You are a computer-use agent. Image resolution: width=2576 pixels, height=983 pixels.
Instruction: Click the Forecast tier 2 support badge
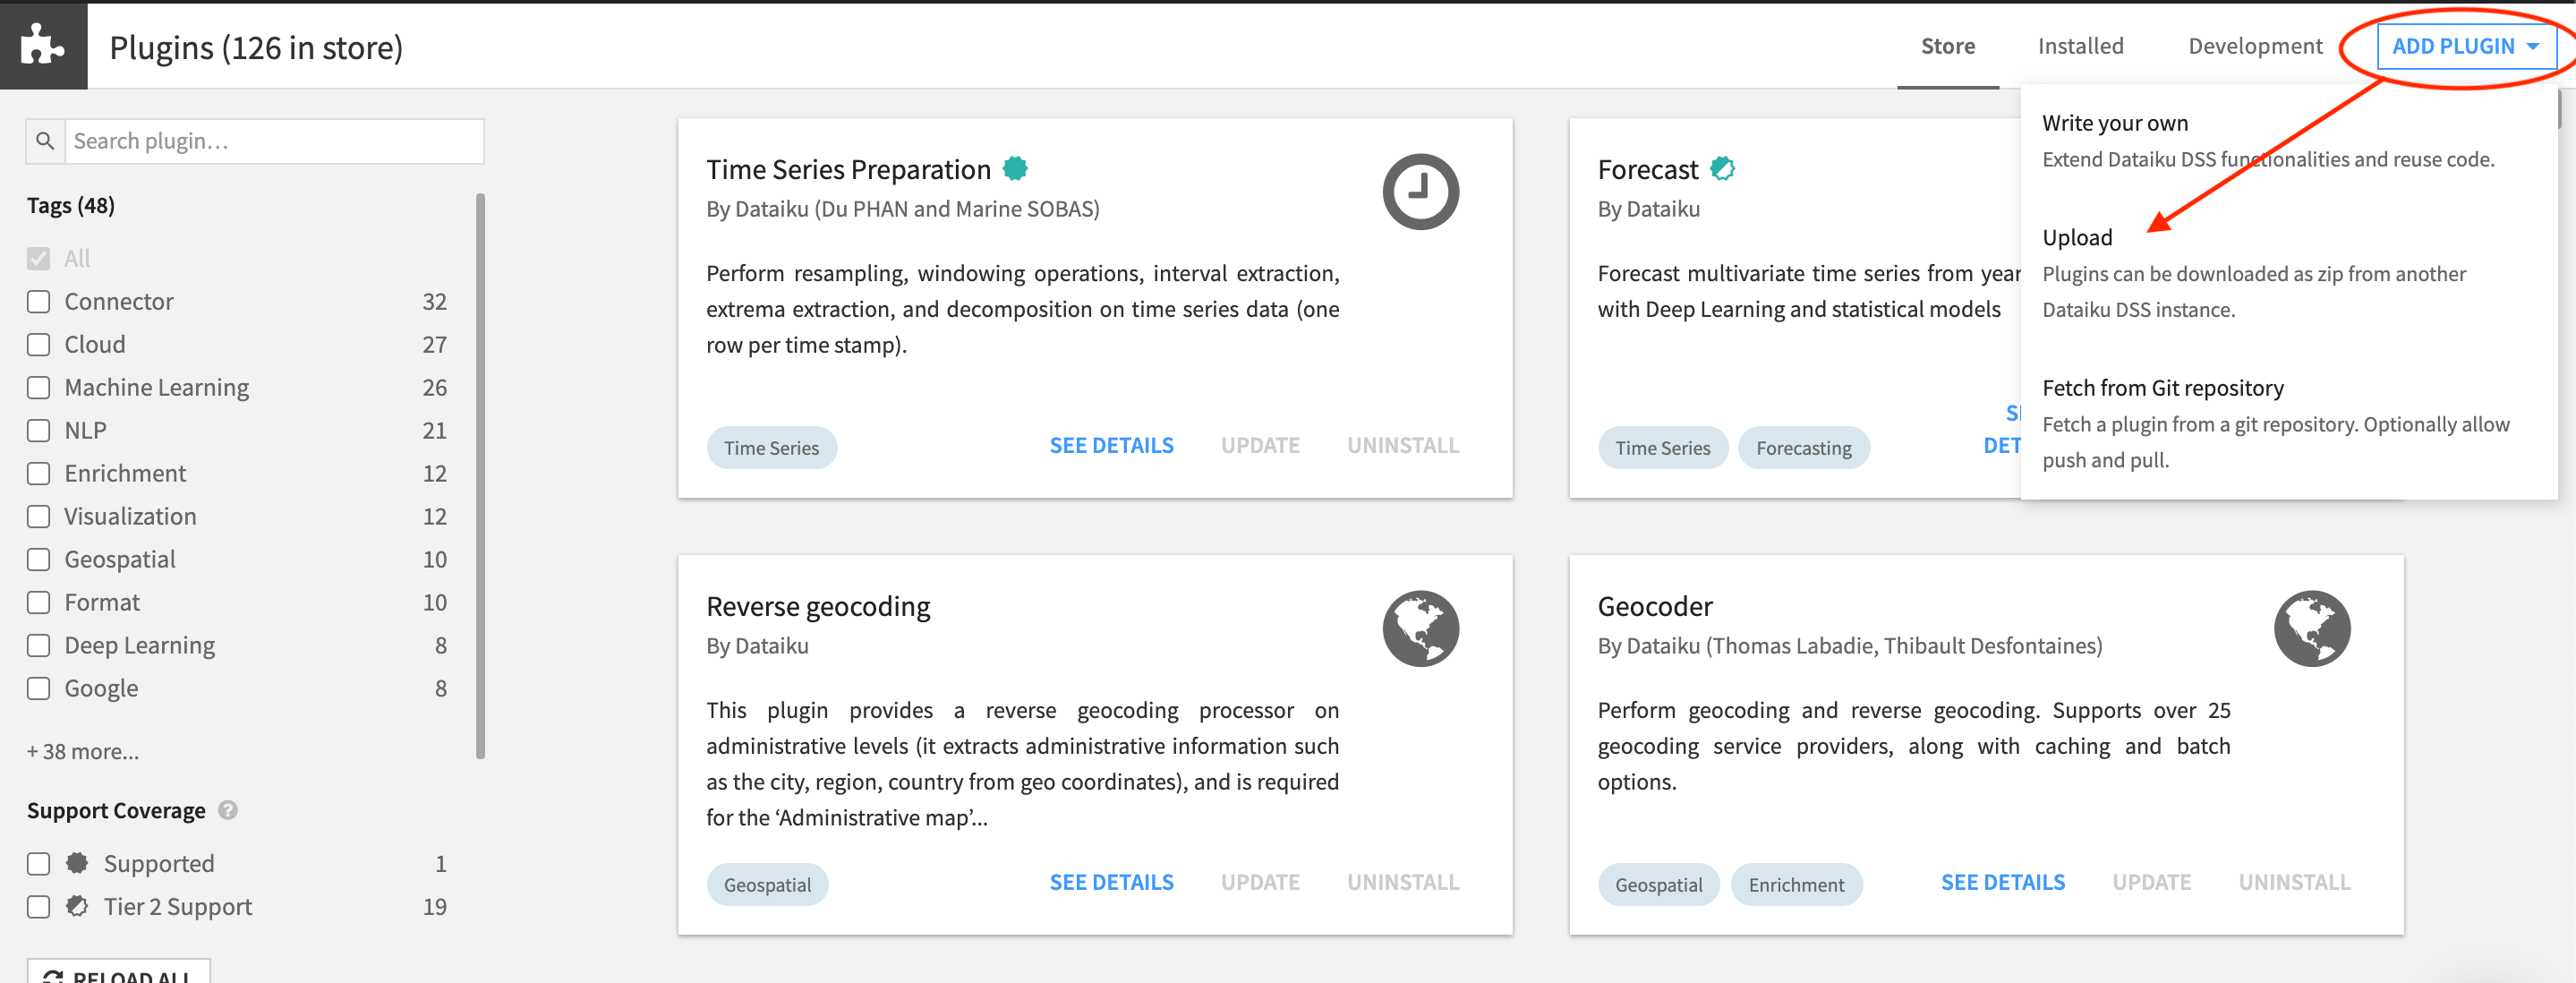pos(1722,169)
